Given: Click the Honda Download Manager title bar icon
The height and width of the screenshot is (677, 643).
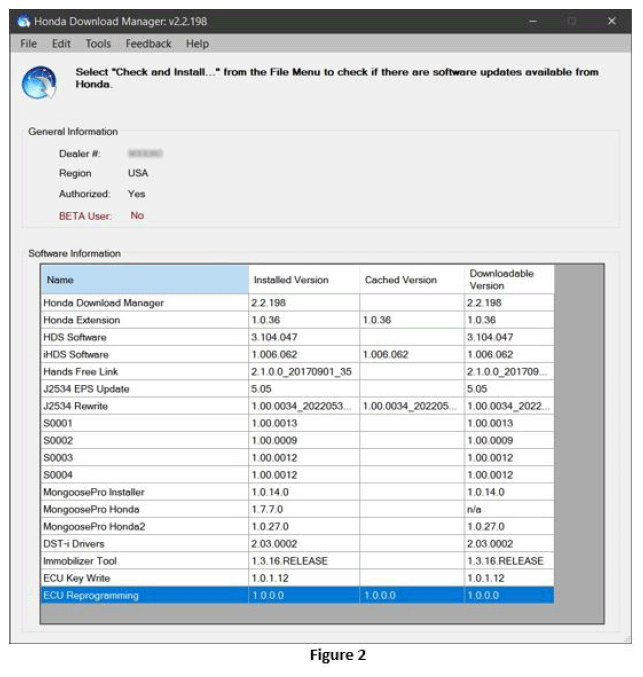Looking at the screenshot, I should pyautogui.click(x=24, y=21).
